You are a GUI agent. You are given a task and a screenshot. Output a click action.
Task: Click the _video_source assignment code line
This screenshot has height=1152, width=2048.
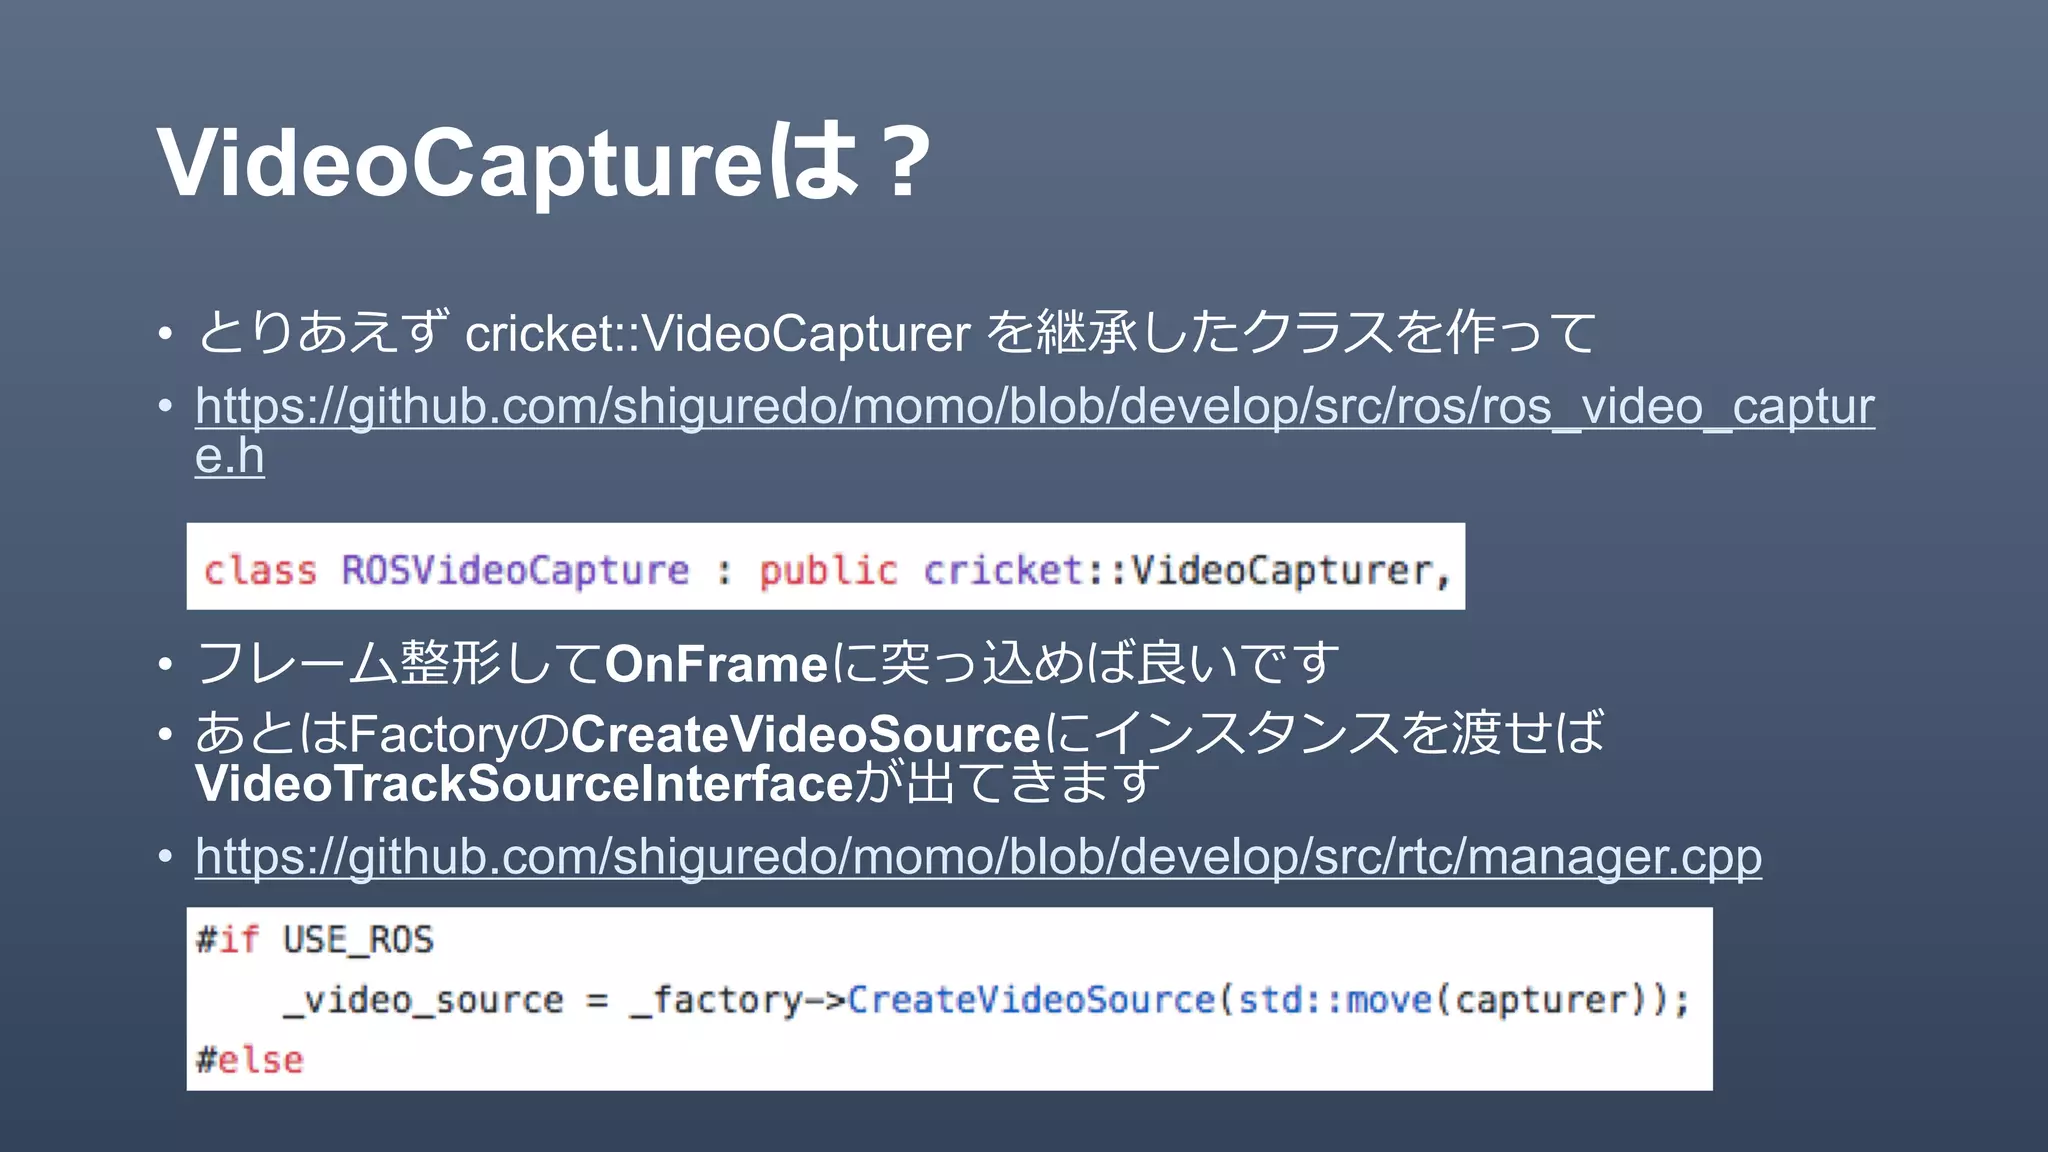pyautogui.click(x=987, y=1000)
